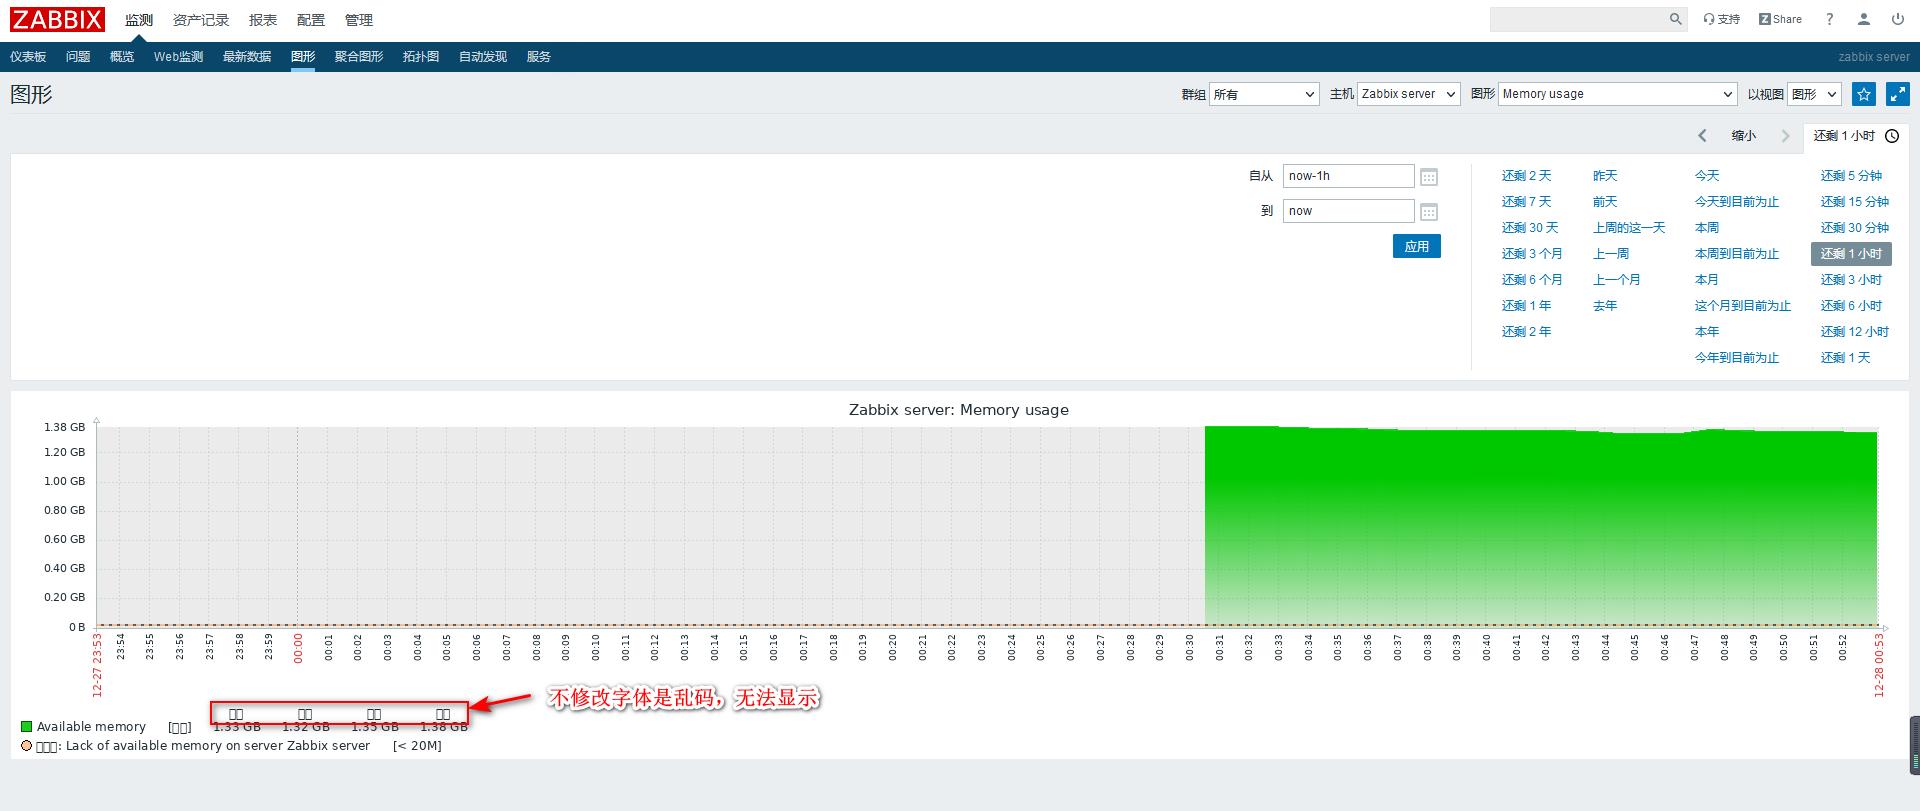Open calendar picker for 到 field
Screen dimensions: 1920x811
1429,212
